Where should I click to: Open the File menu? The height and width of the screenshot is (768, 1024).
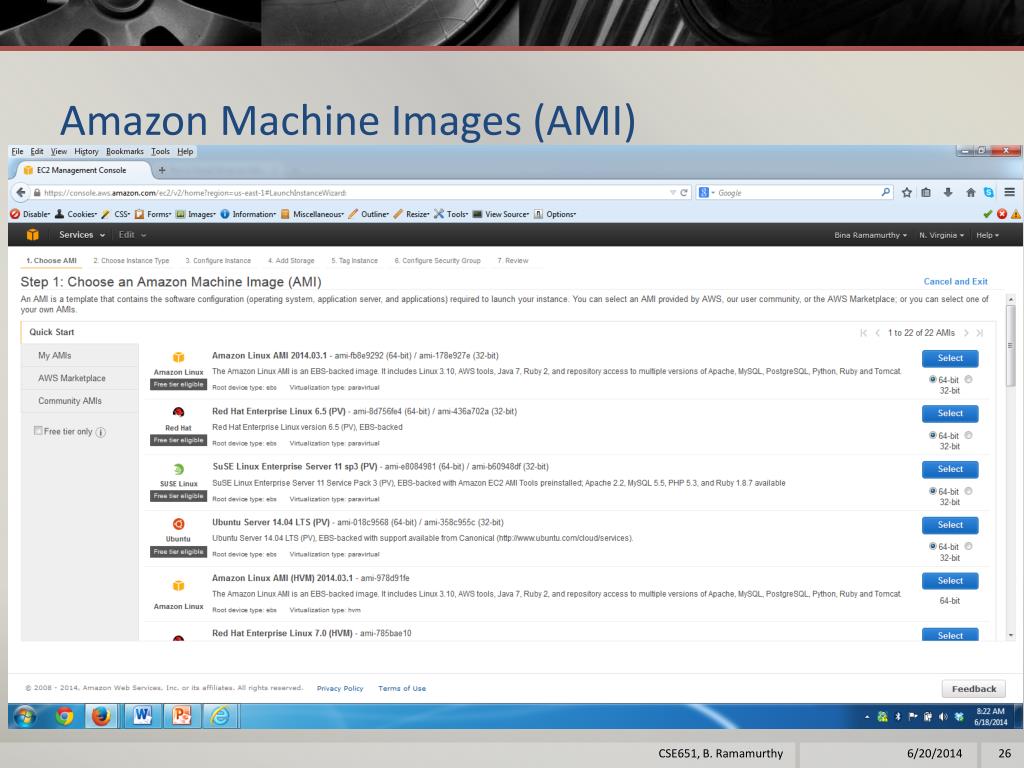click(x=17, y=152)
